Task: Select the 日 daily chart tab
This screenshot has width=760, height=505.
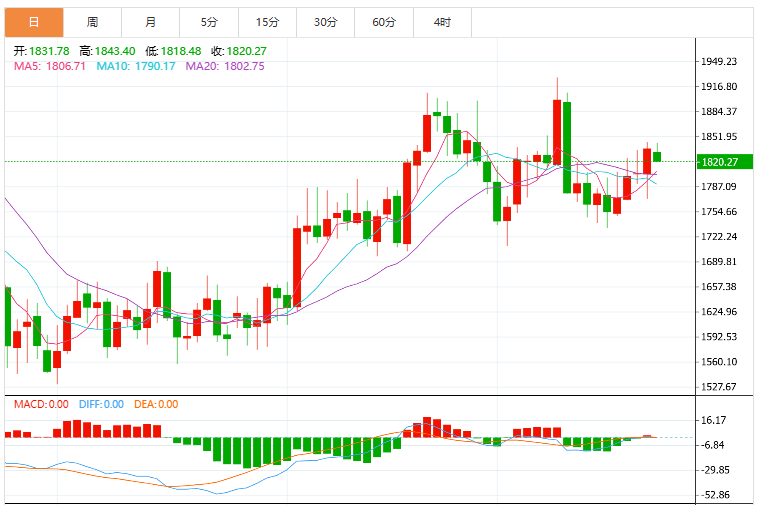Action: (x=34, y=22)
